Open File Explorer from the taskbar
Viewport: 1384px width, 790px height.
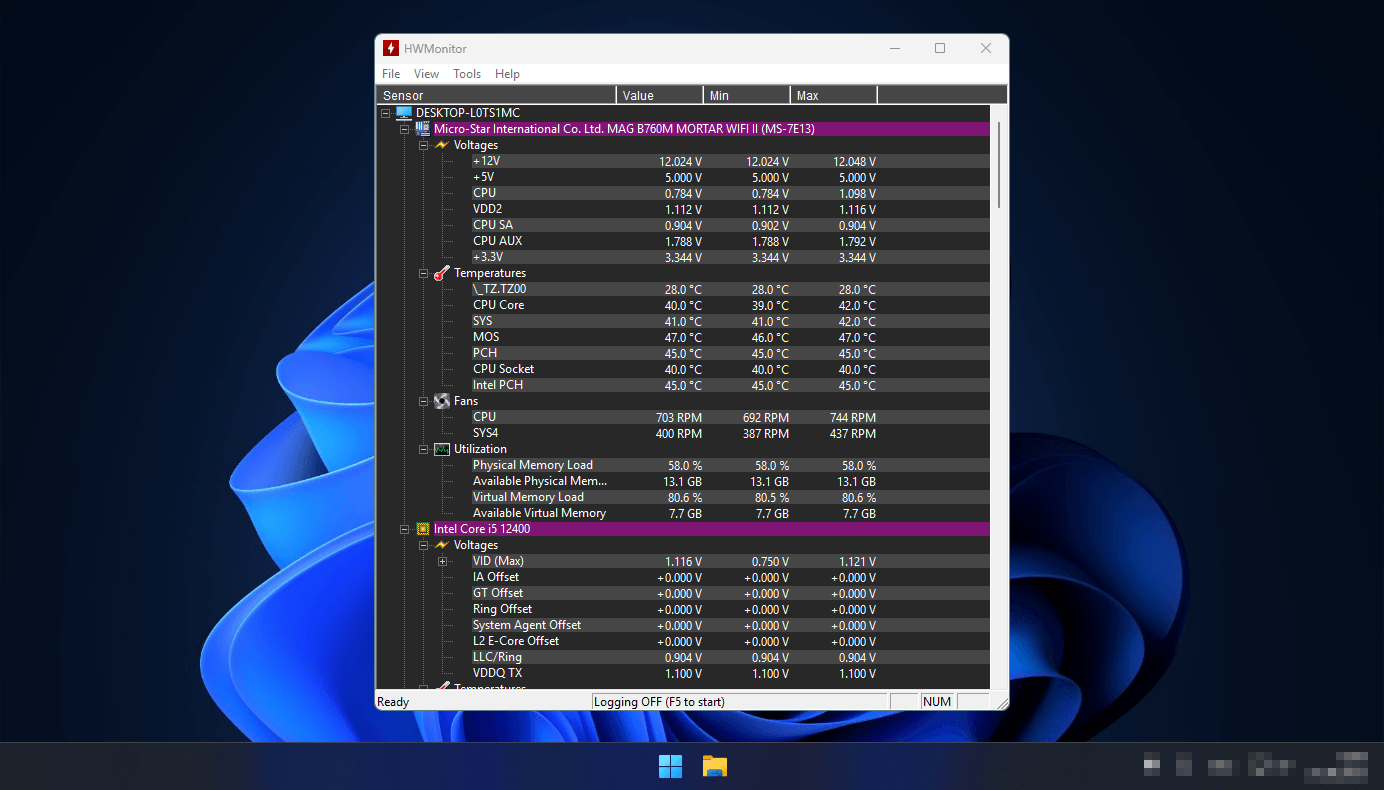[714, 767]
